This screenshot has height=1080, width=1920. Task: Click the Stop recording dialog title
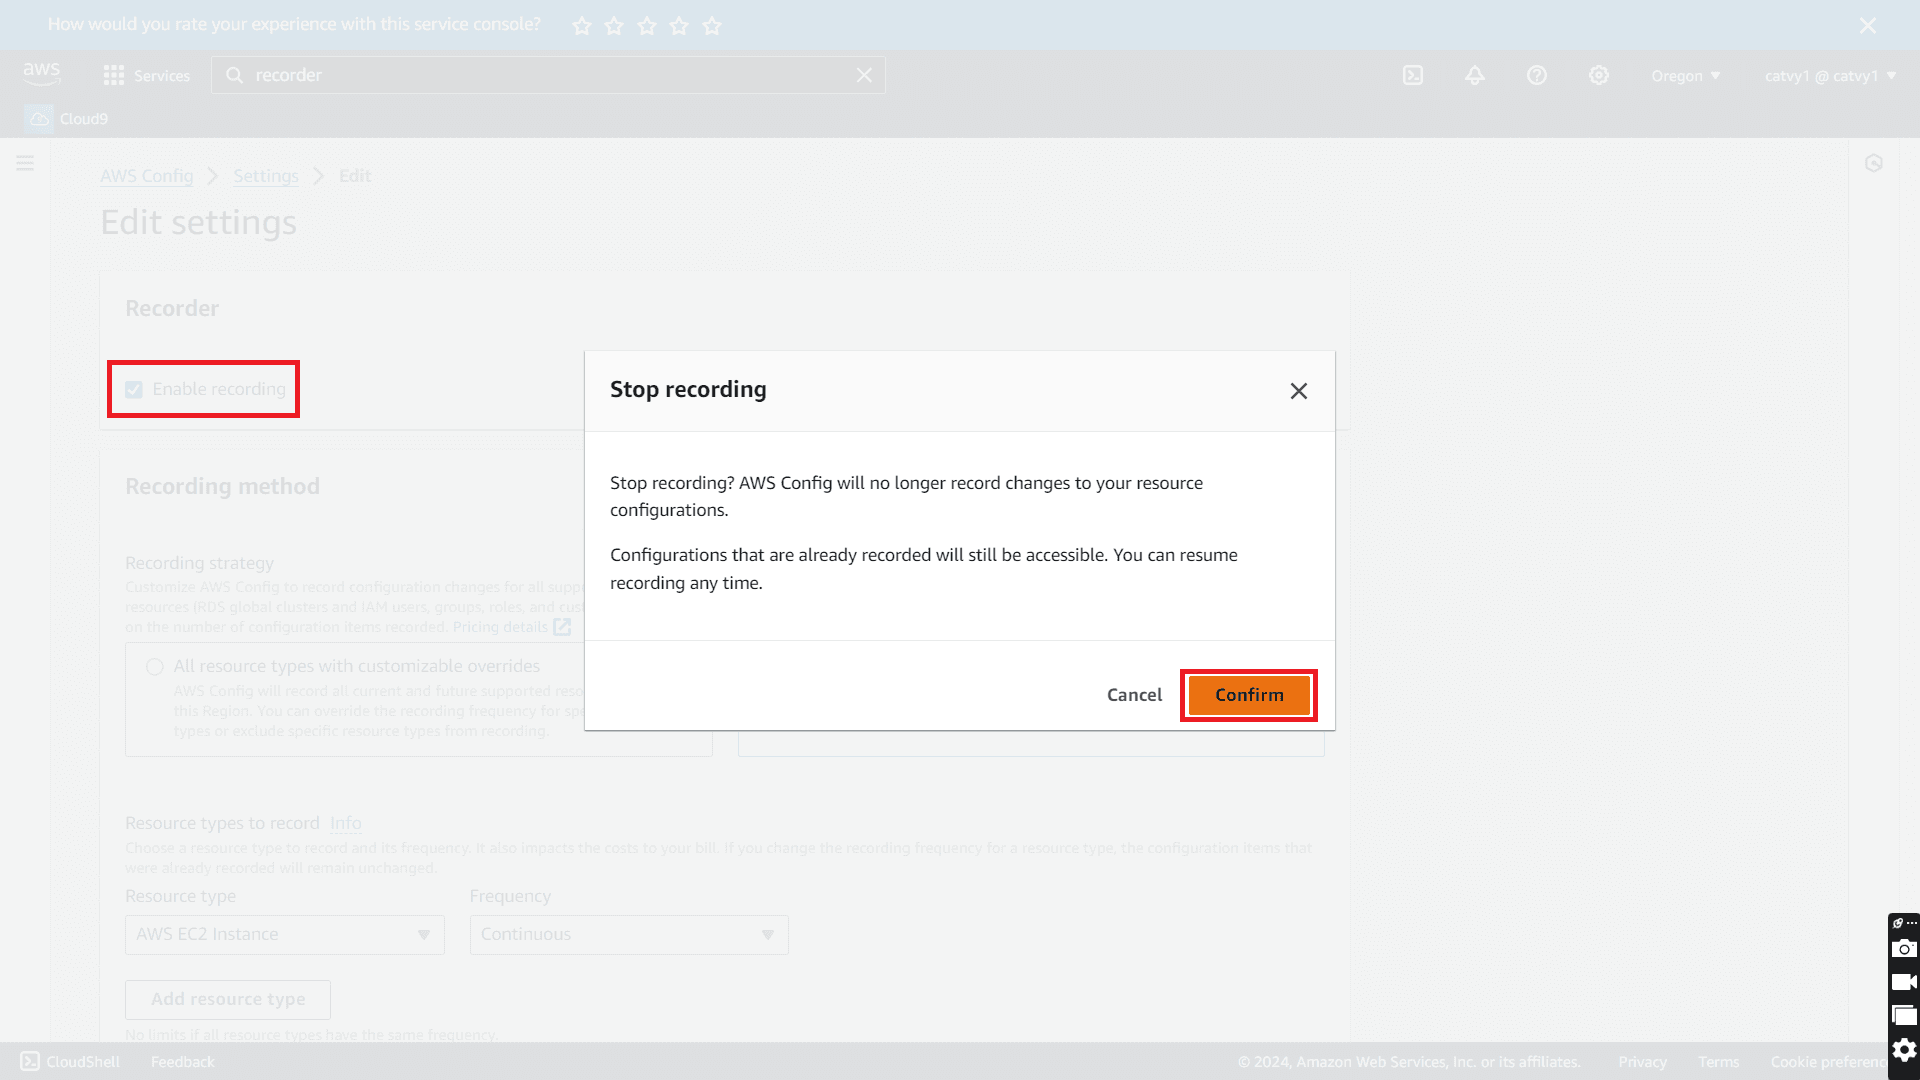(x=688, y=389)
